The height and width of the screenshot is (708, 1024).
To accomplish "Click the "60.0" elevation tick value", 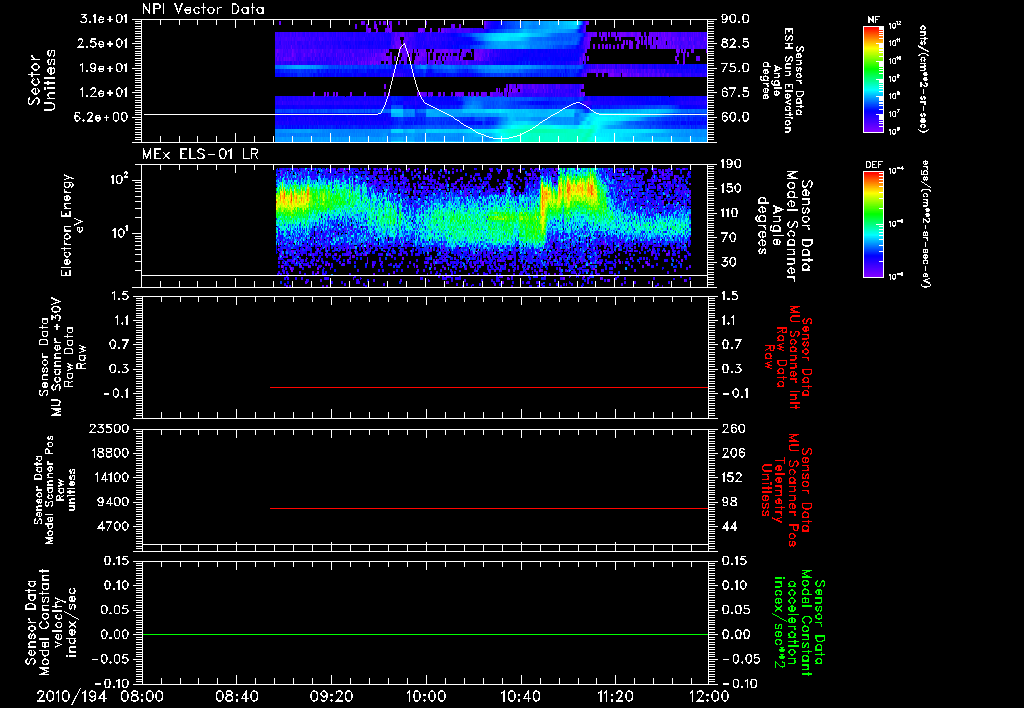I will tap(735, 117).
